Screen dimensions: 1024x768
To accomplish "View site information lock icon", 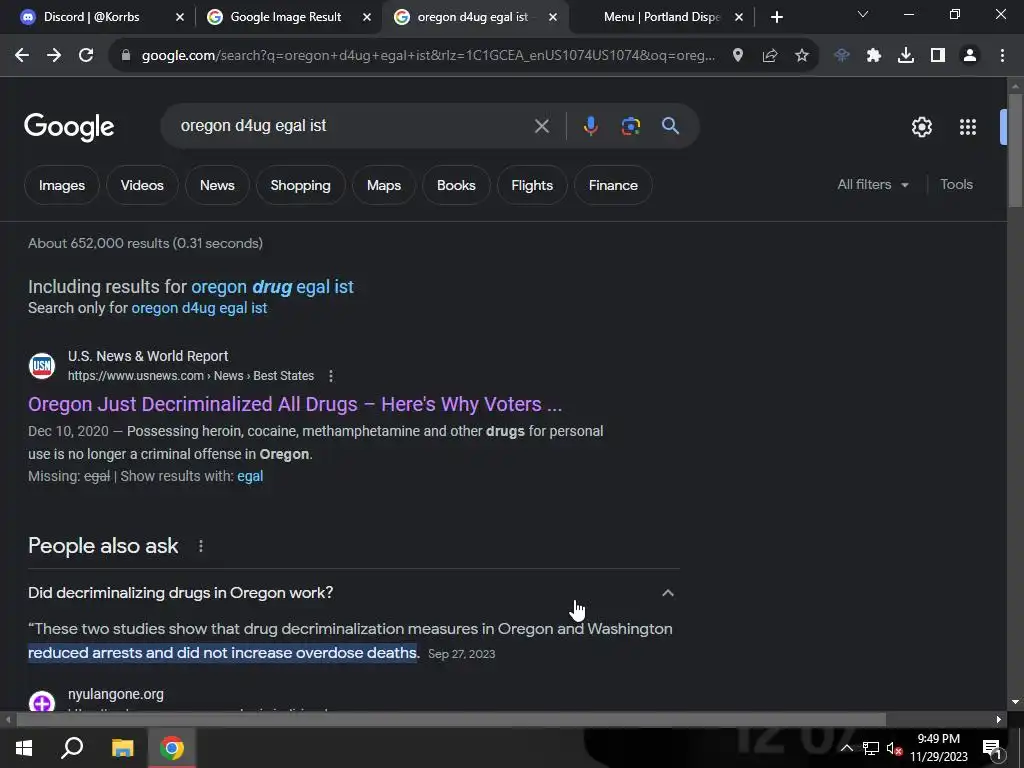I will 126,56.
